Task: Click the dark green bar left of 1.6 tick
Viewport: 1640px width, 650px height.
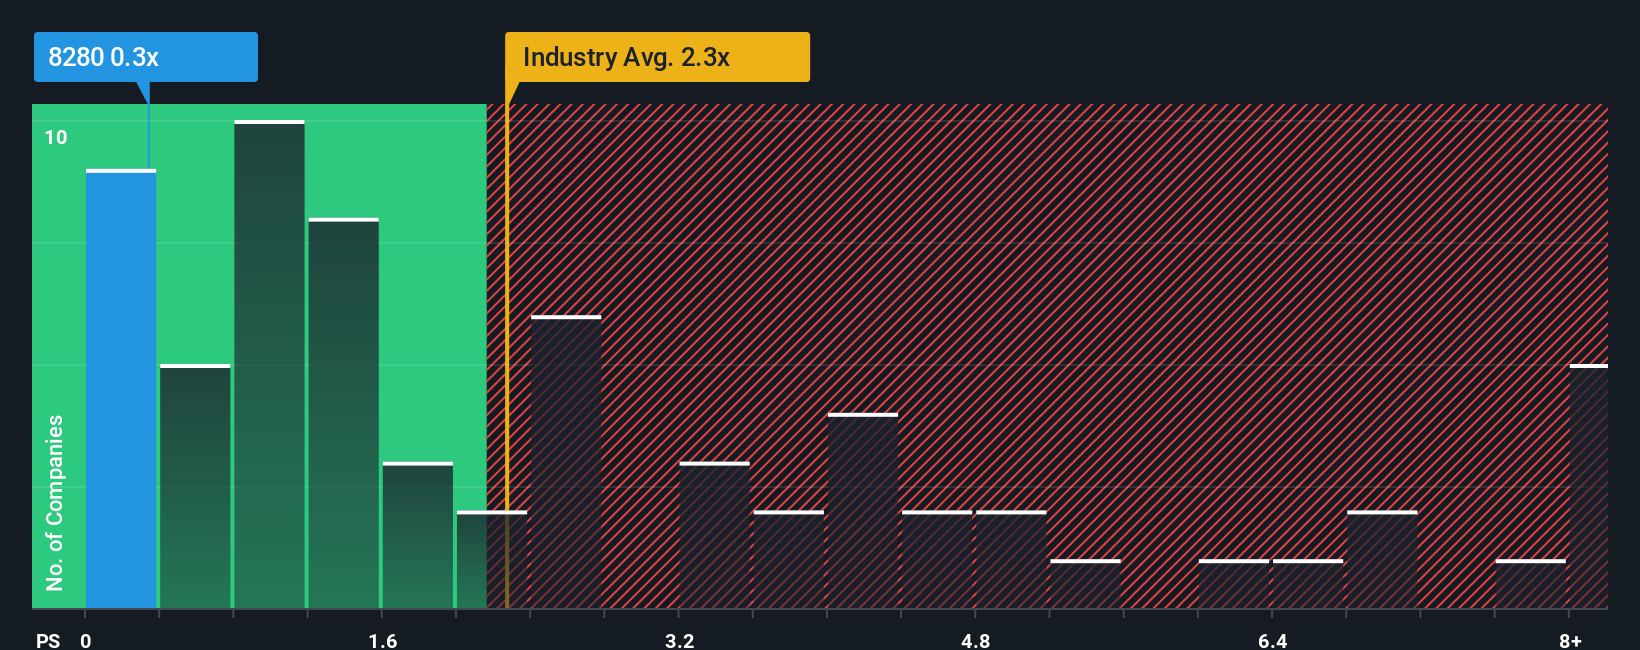Action: click(343, 413)
